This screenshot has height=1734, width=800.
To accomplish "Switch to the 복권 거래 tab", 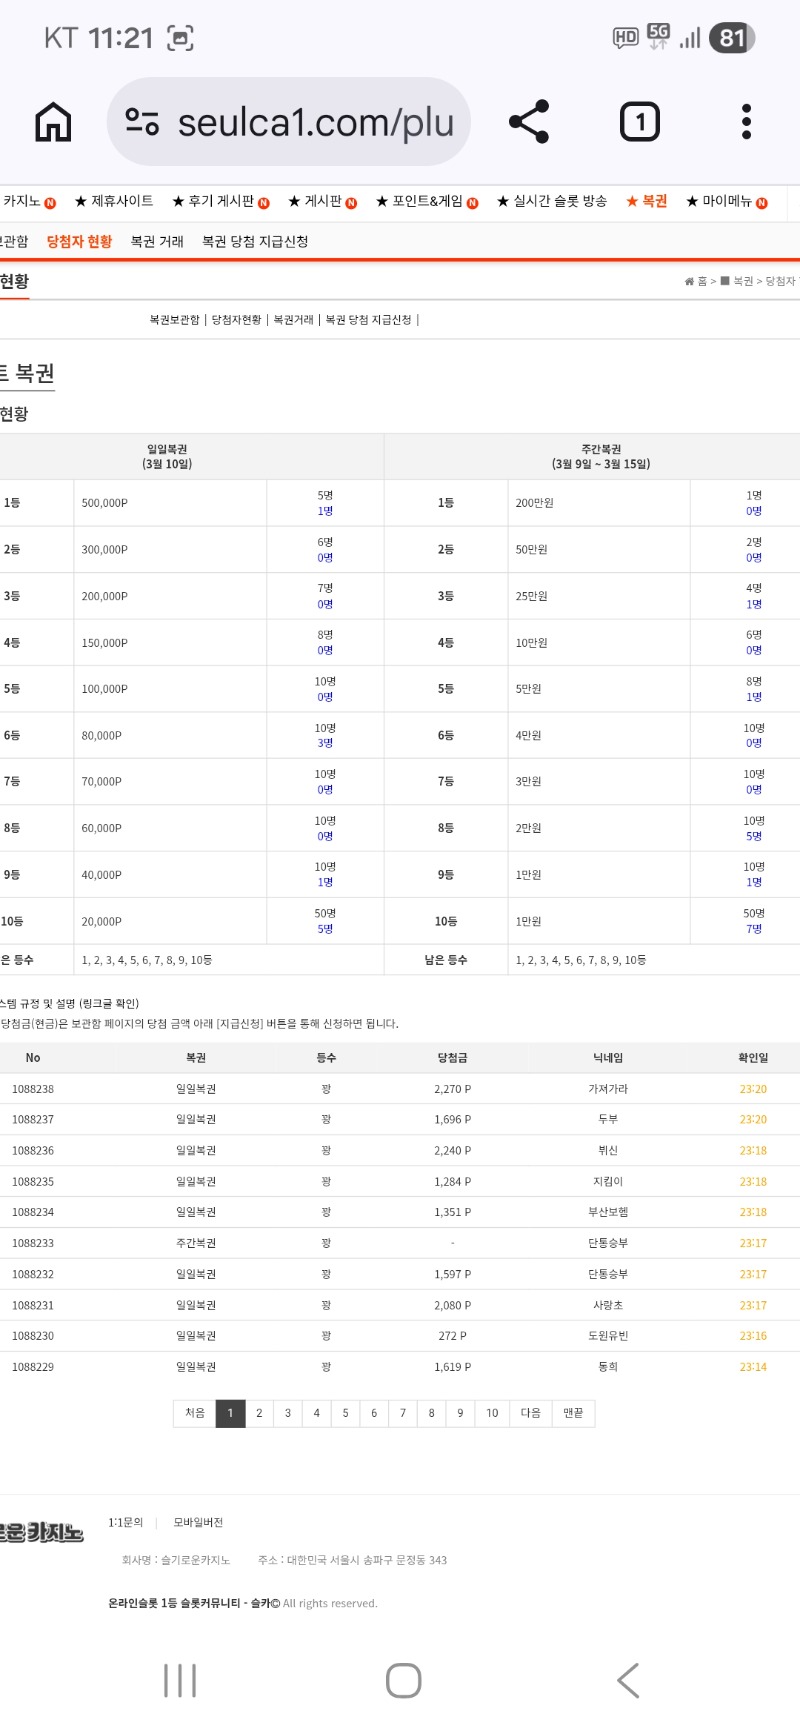I will click(x=157, y=241).
